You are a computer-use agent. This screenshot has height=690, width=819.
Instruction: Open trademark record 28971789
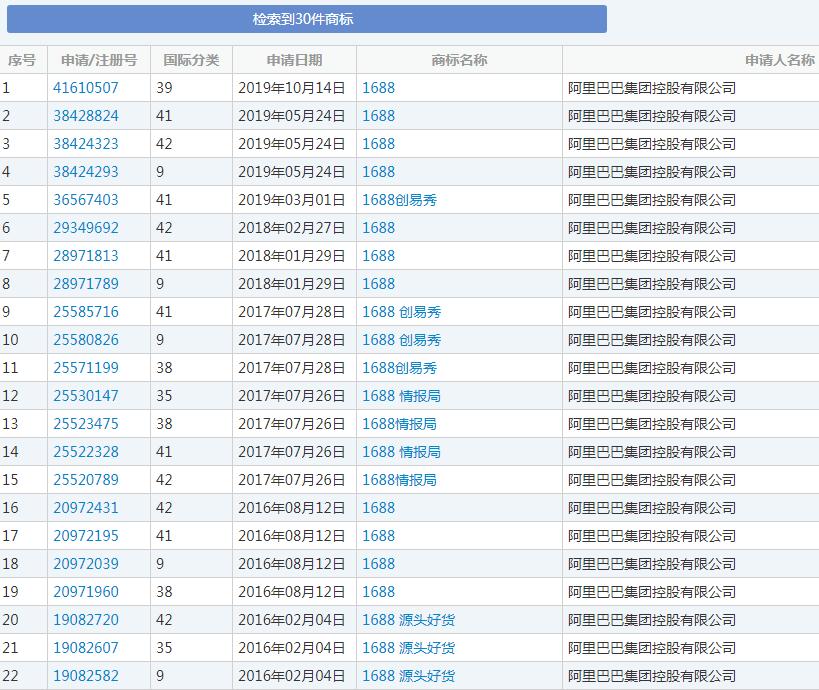(86, 284)
